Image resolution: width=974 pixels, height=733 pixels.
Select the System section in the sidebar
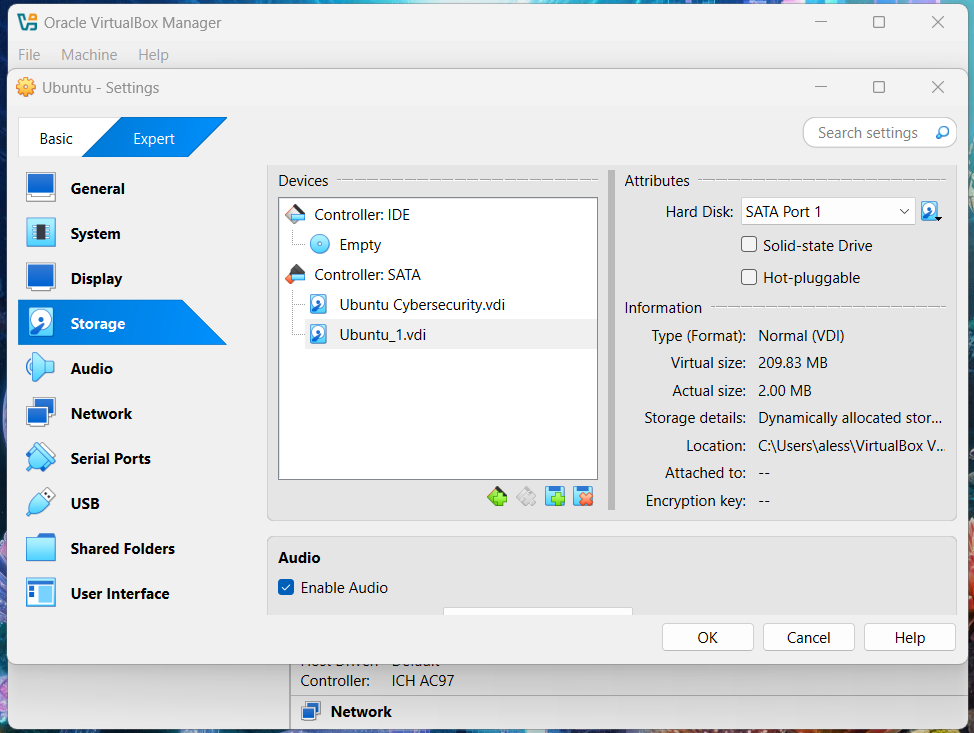pos(95,234)
